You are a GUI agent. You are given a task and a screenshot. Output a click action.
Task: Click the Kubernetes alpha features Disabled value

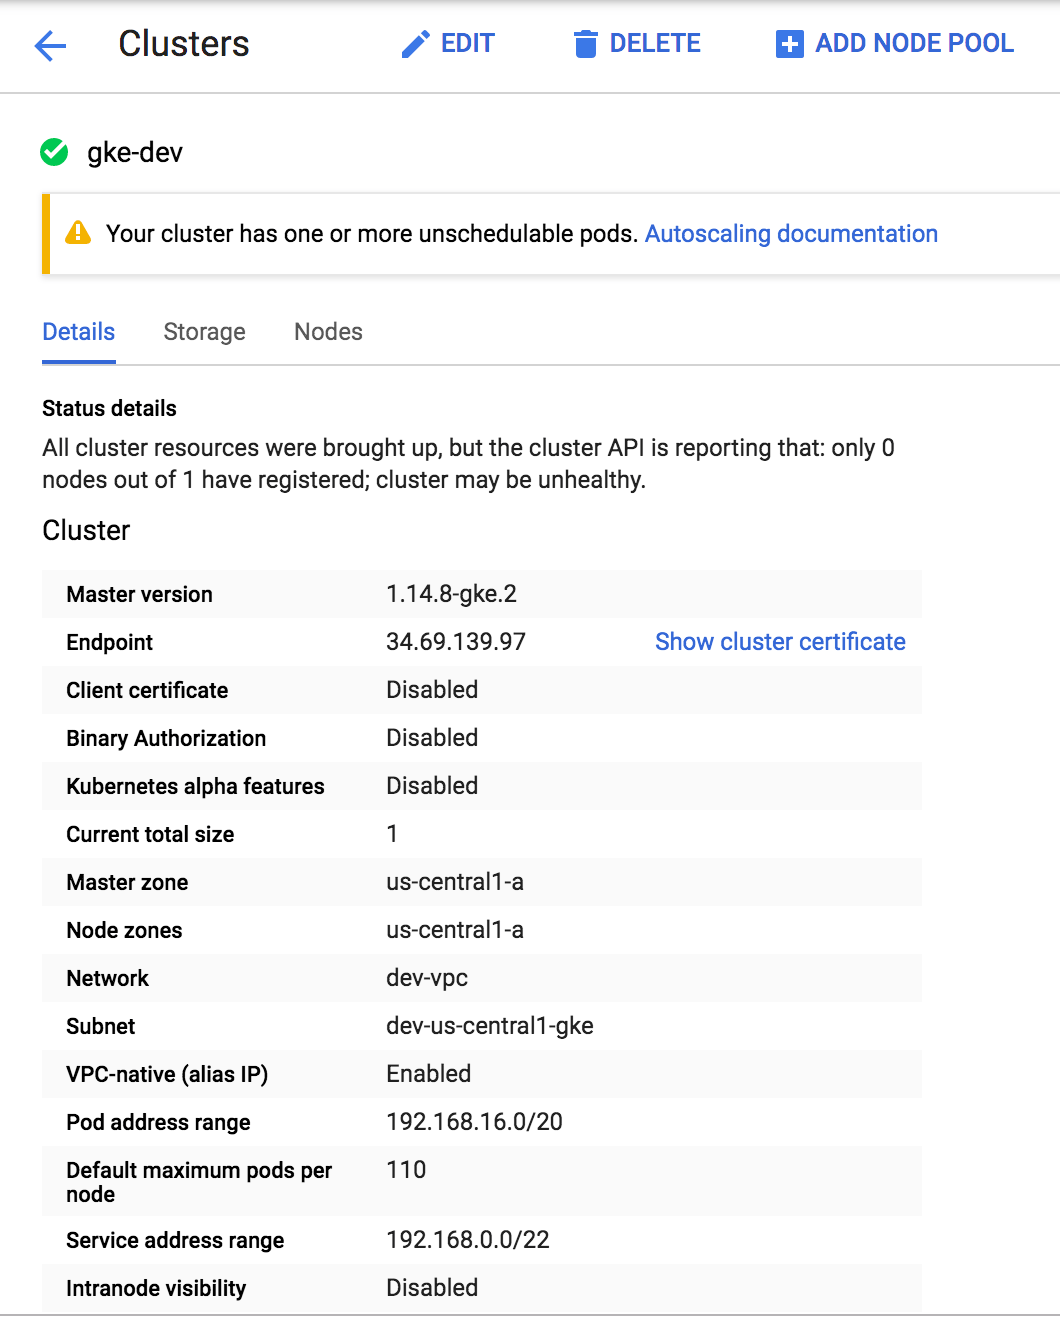pos(432,786)
